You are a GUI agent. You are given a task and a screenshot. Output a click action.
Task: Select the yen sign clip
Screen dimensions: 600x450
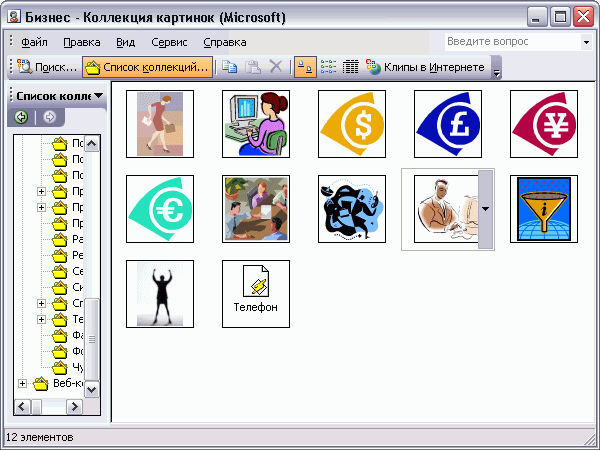pyautogui.click(x=544, y=124)
